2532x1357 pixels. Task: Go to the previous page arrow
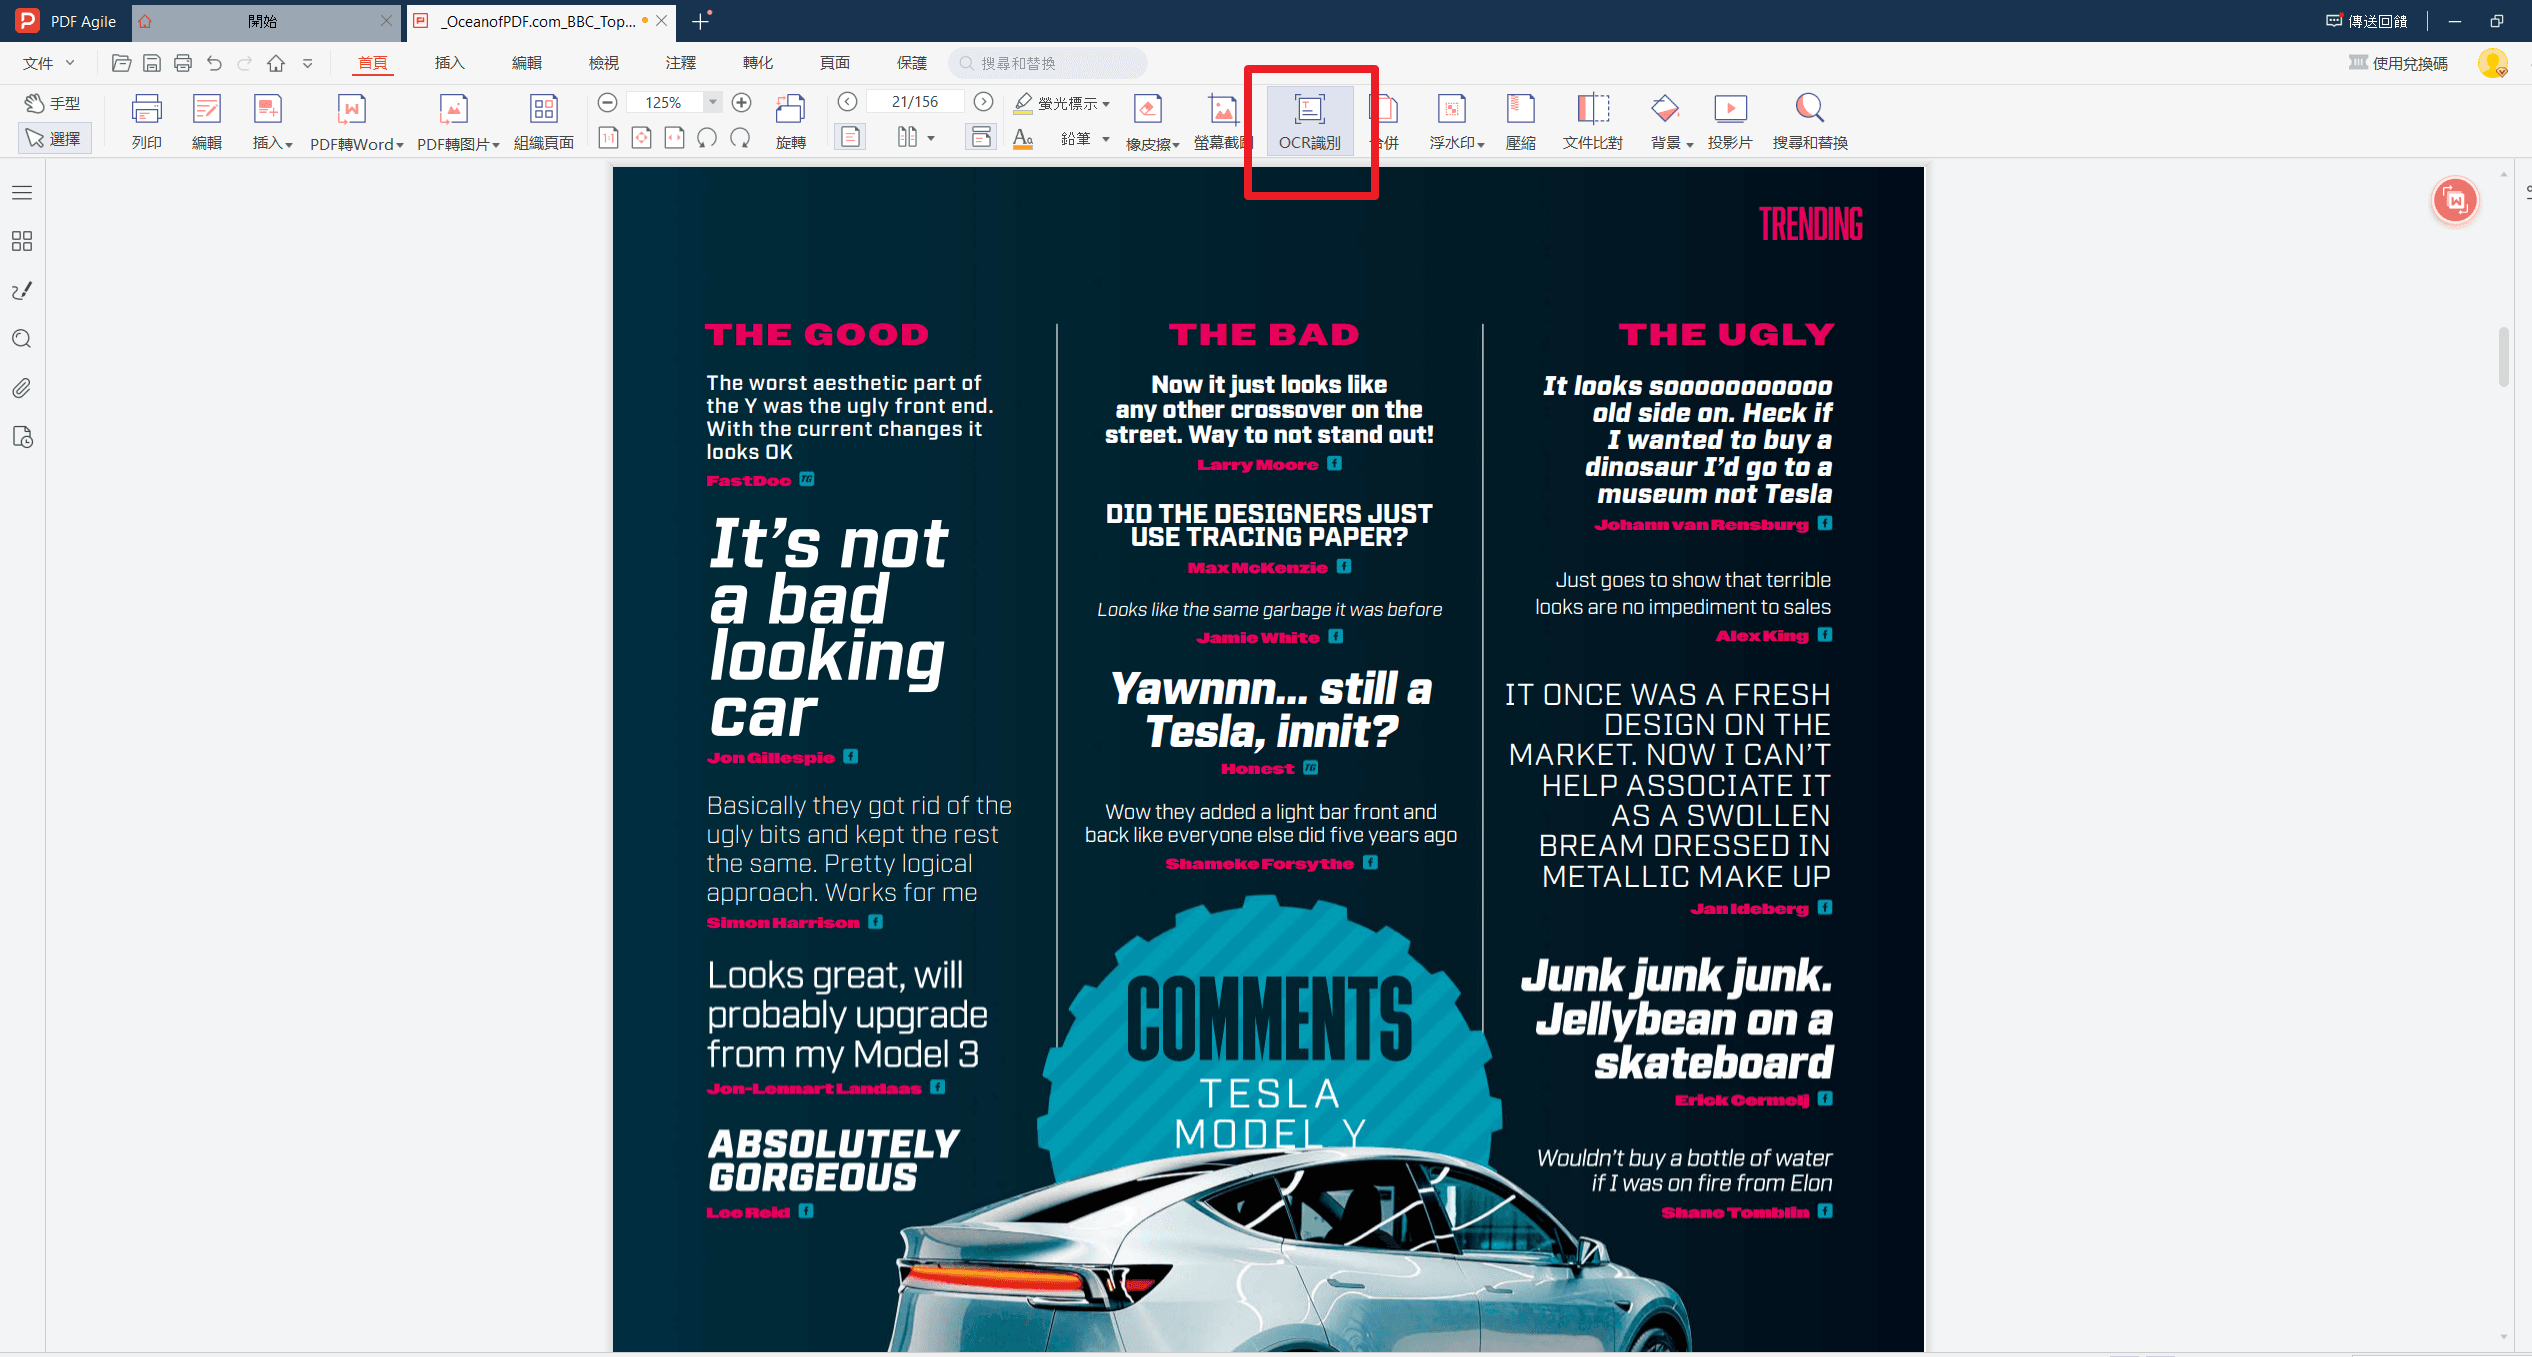pos(847,102)
